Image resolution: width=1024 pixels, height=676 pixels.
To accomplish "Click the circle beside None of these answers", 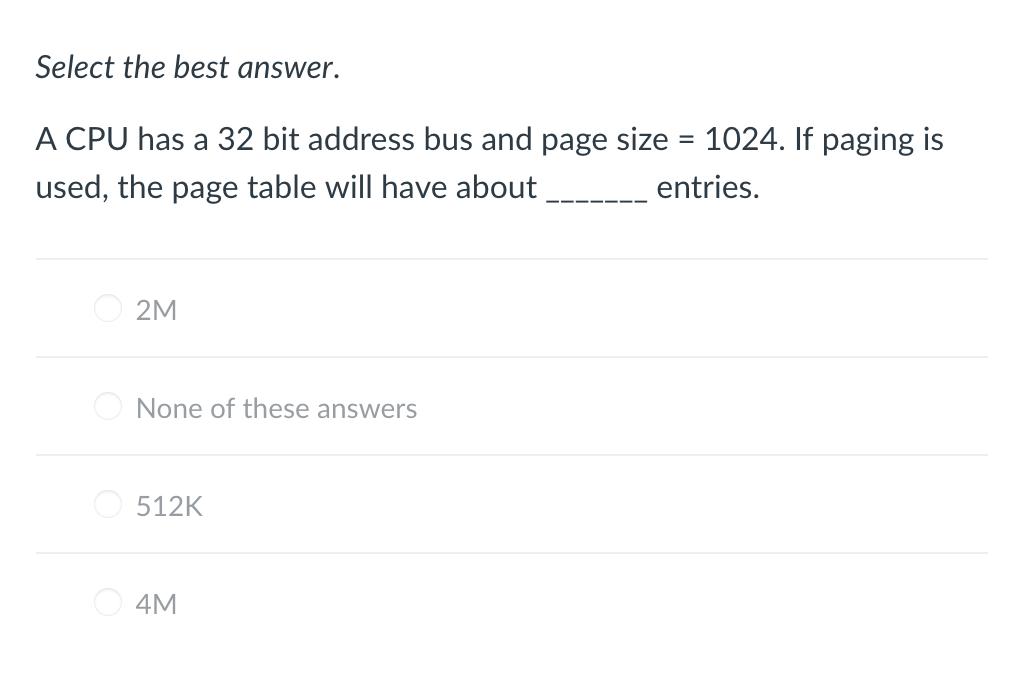I will tap(108, 406).
